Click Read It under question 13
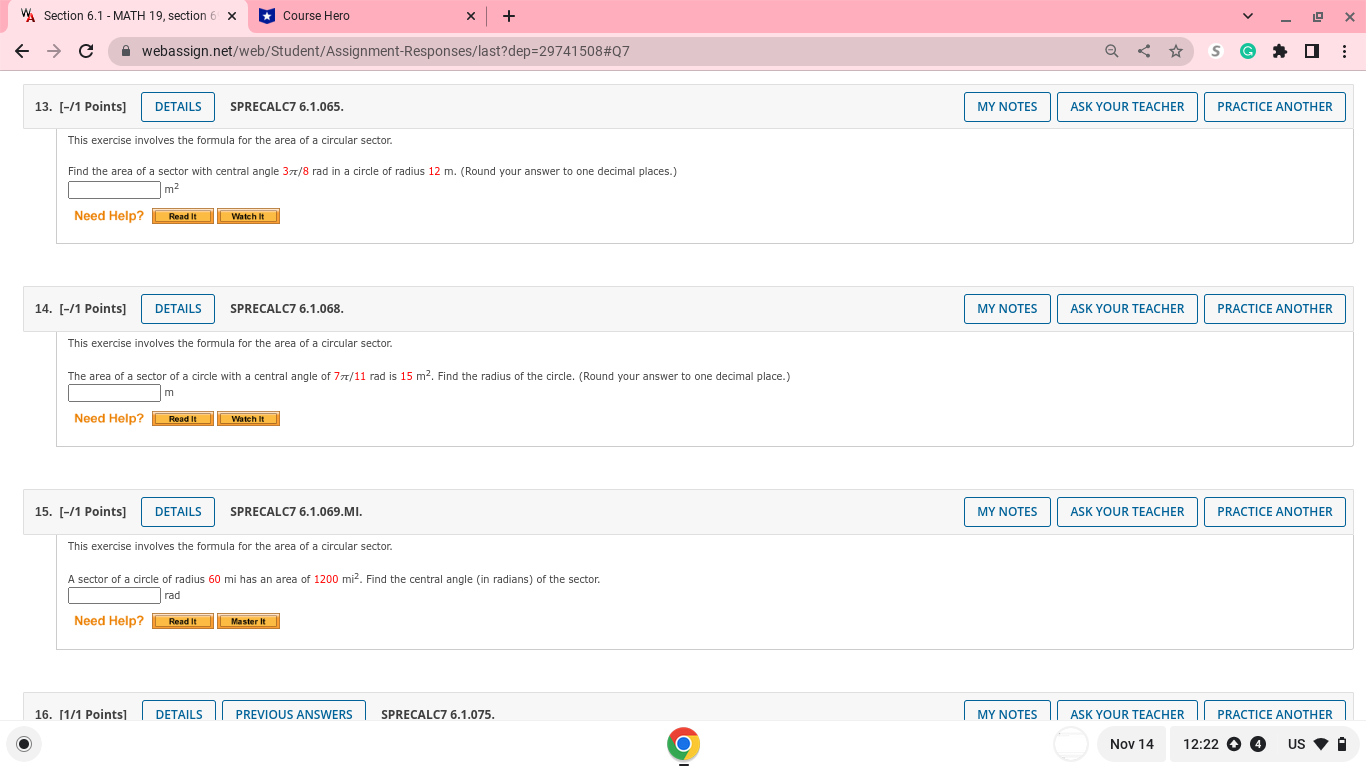Screen dimensions: 1366x768 tap(183, 216)
